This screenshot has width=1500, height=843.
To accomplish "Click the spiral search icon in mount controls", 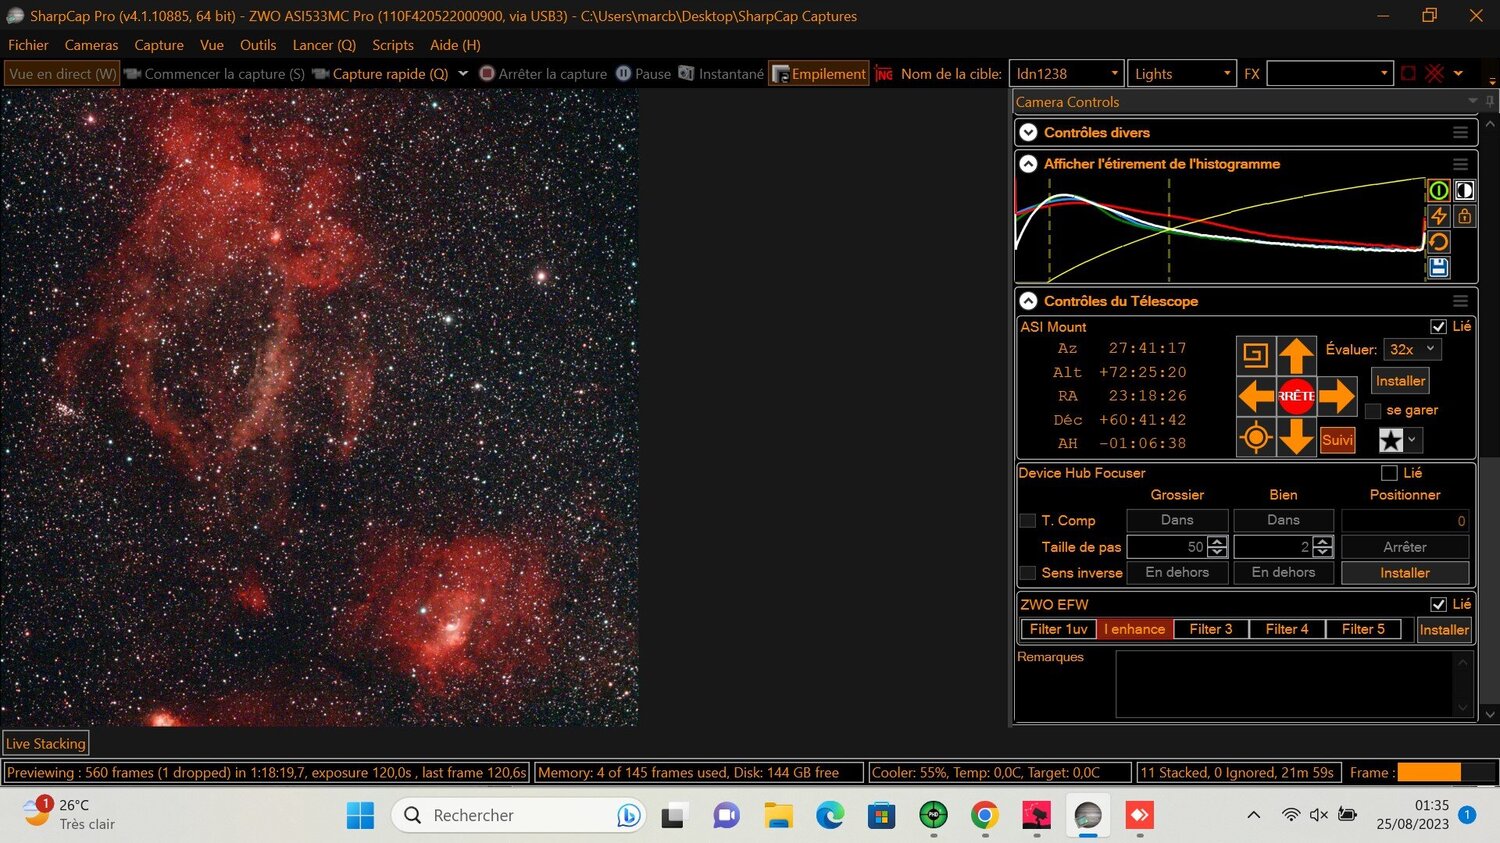I will (x=1256, y=355).
